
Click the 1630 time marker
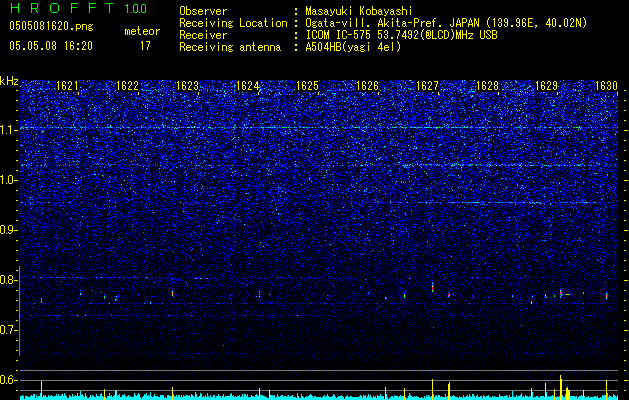606,86
